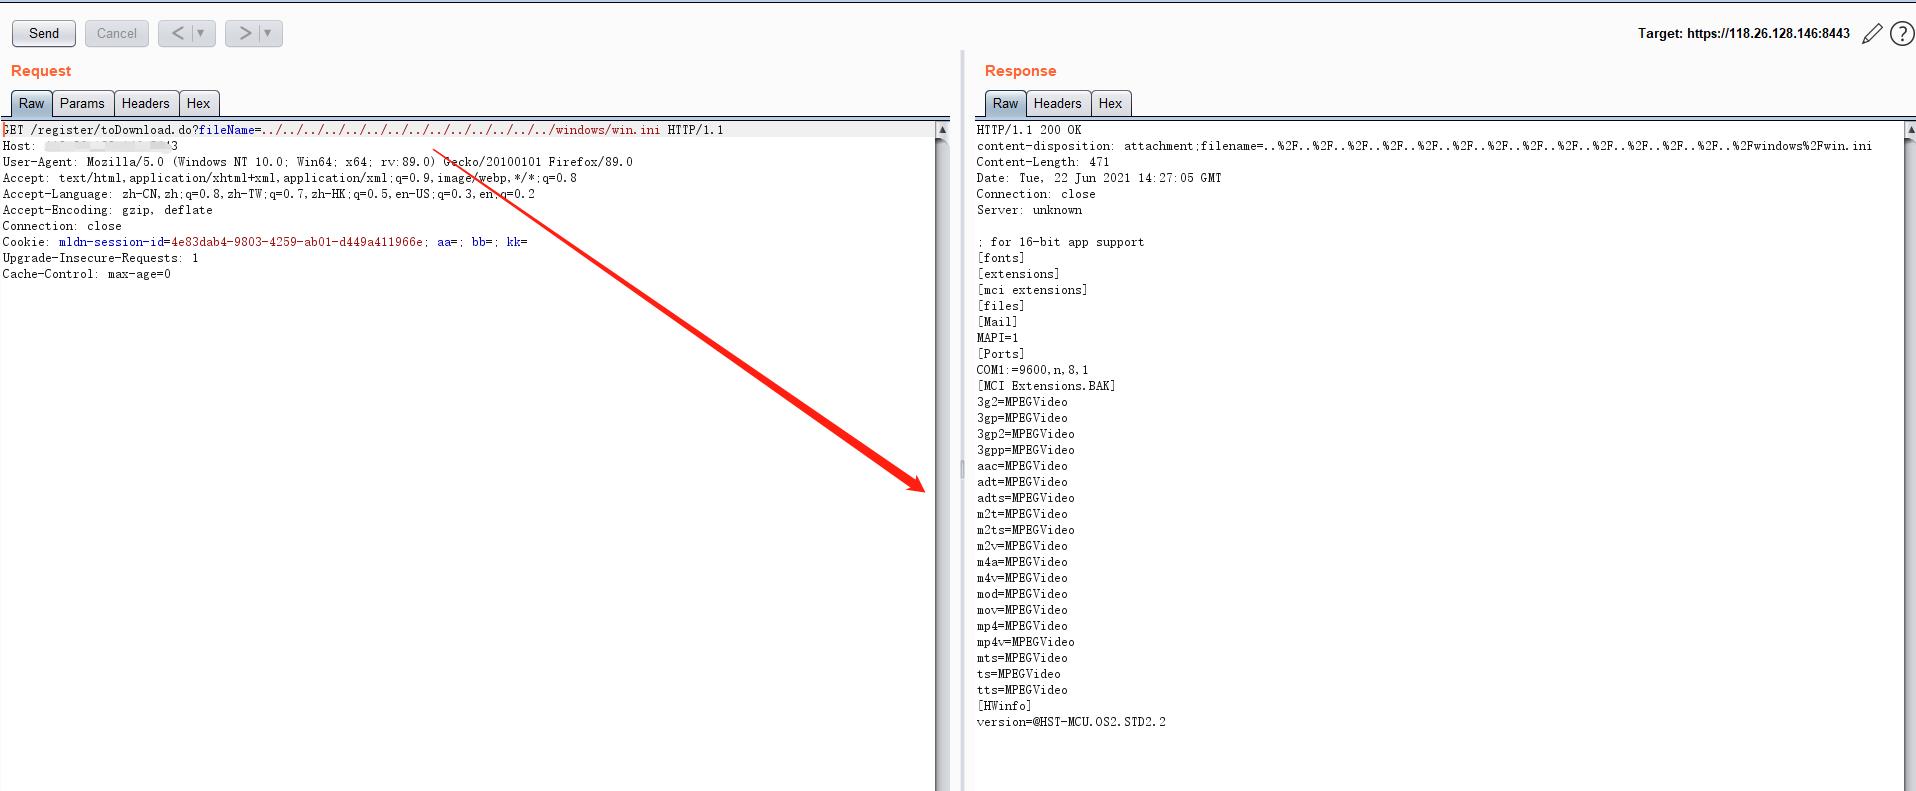Open the back-history dropdown arrow
1916x791 pixels.
click(x=201, y=33)
